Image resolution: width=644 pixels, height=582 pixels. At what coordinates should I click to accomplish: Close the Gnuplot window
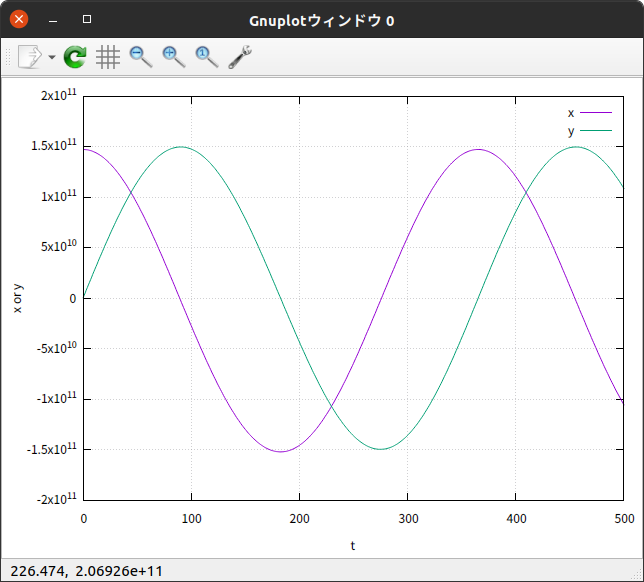pos(19,19)
